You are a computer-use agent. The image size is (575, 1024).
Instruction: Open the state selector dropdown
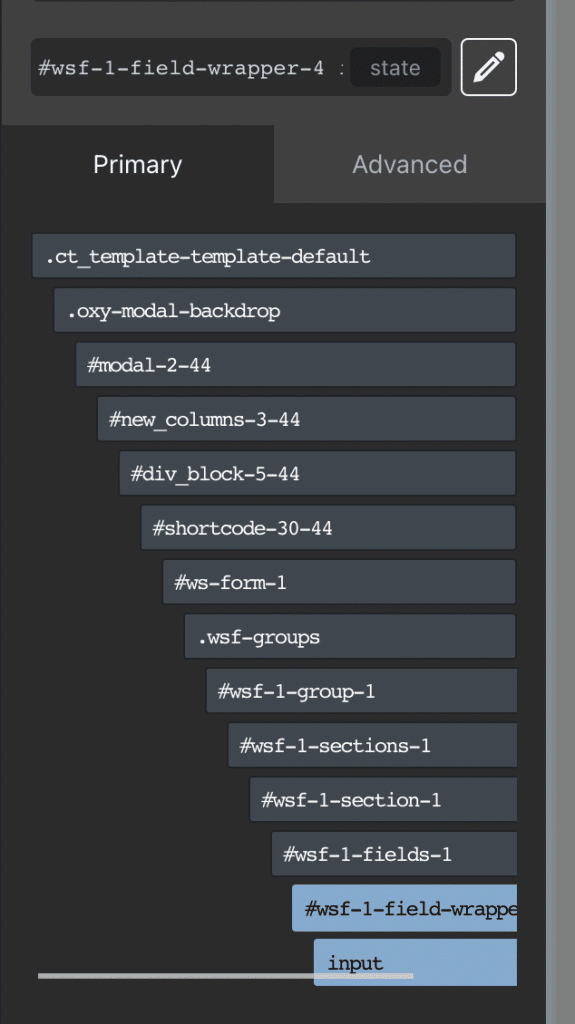395,67
